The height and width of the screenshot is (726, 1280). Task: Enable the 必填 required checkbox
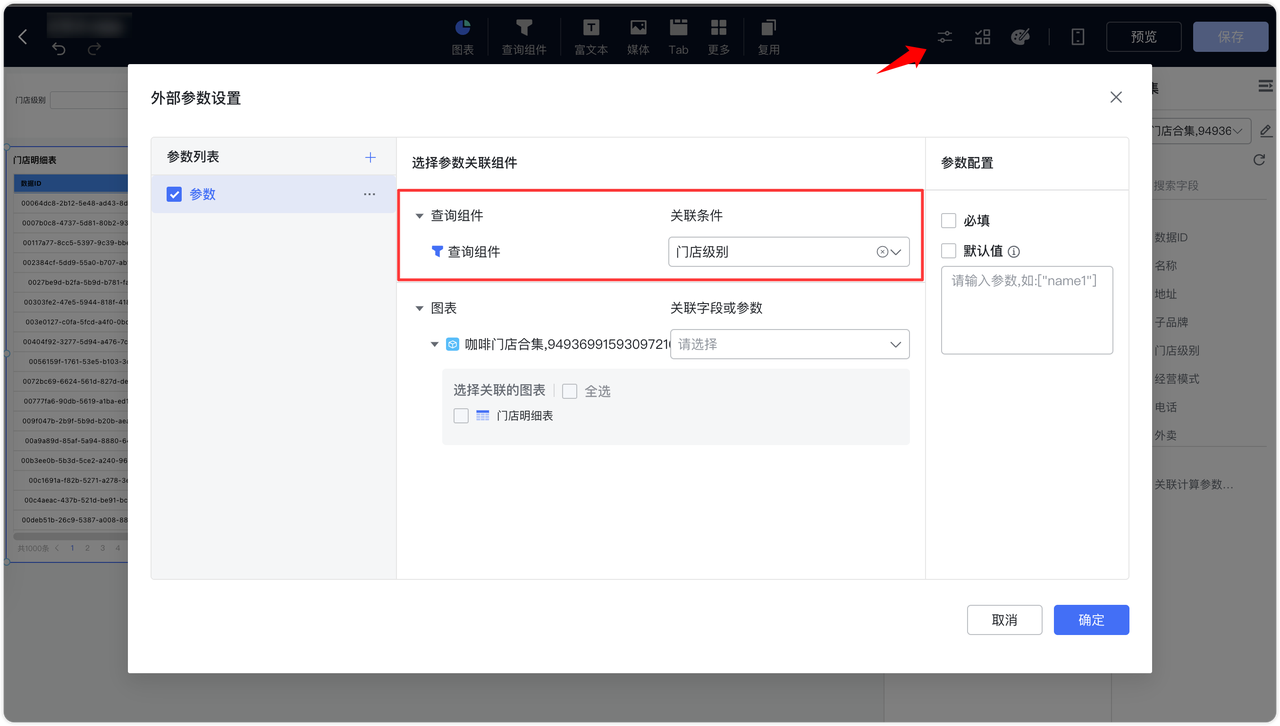(948, 220)
